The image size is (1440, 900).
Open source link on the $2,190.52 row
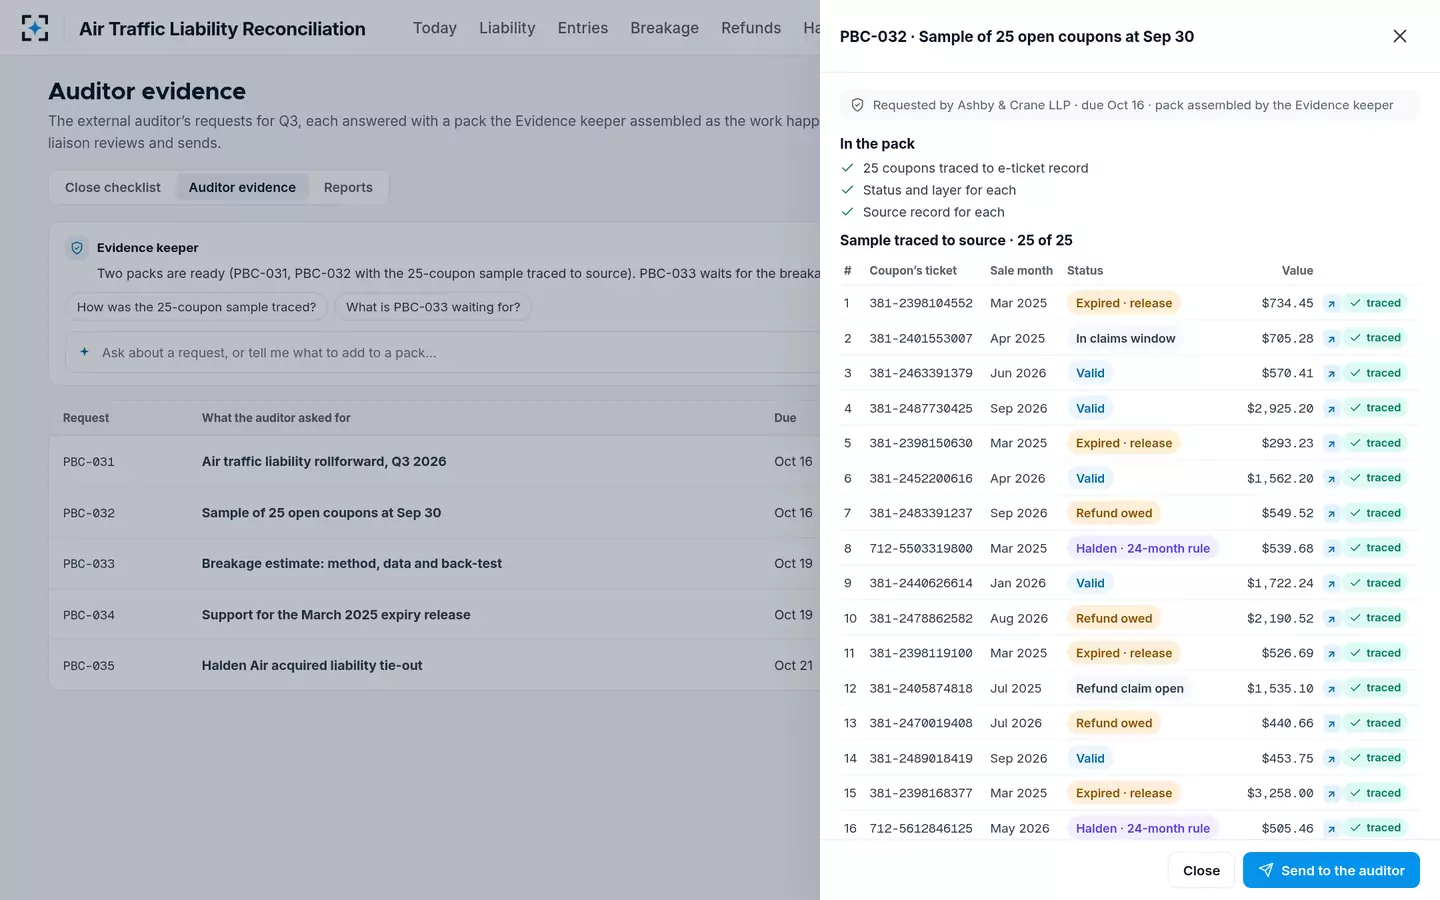[1331, 618]
